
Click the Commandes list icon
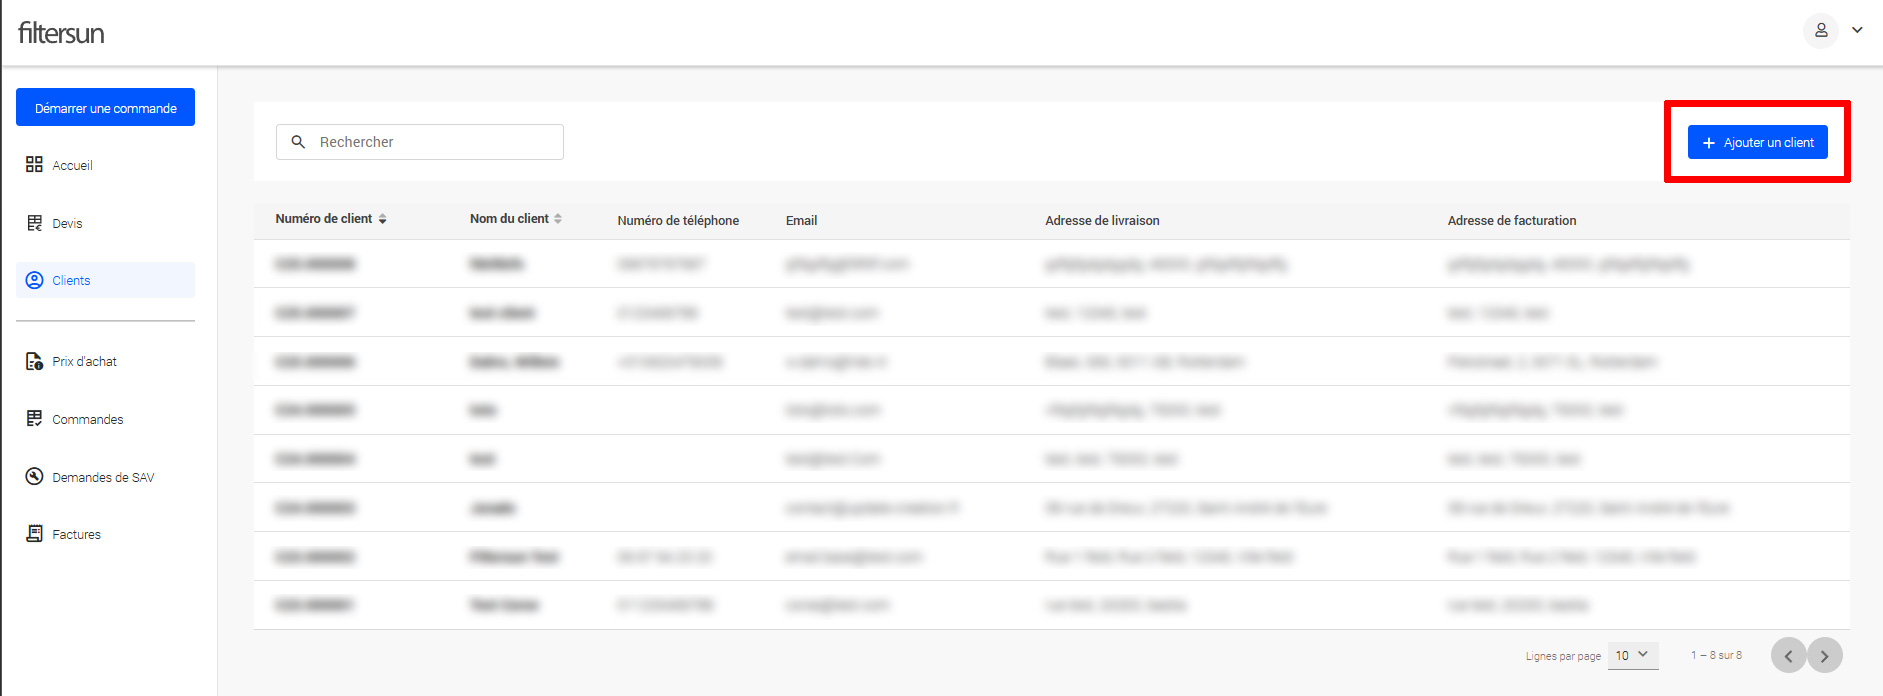point(34,418)
